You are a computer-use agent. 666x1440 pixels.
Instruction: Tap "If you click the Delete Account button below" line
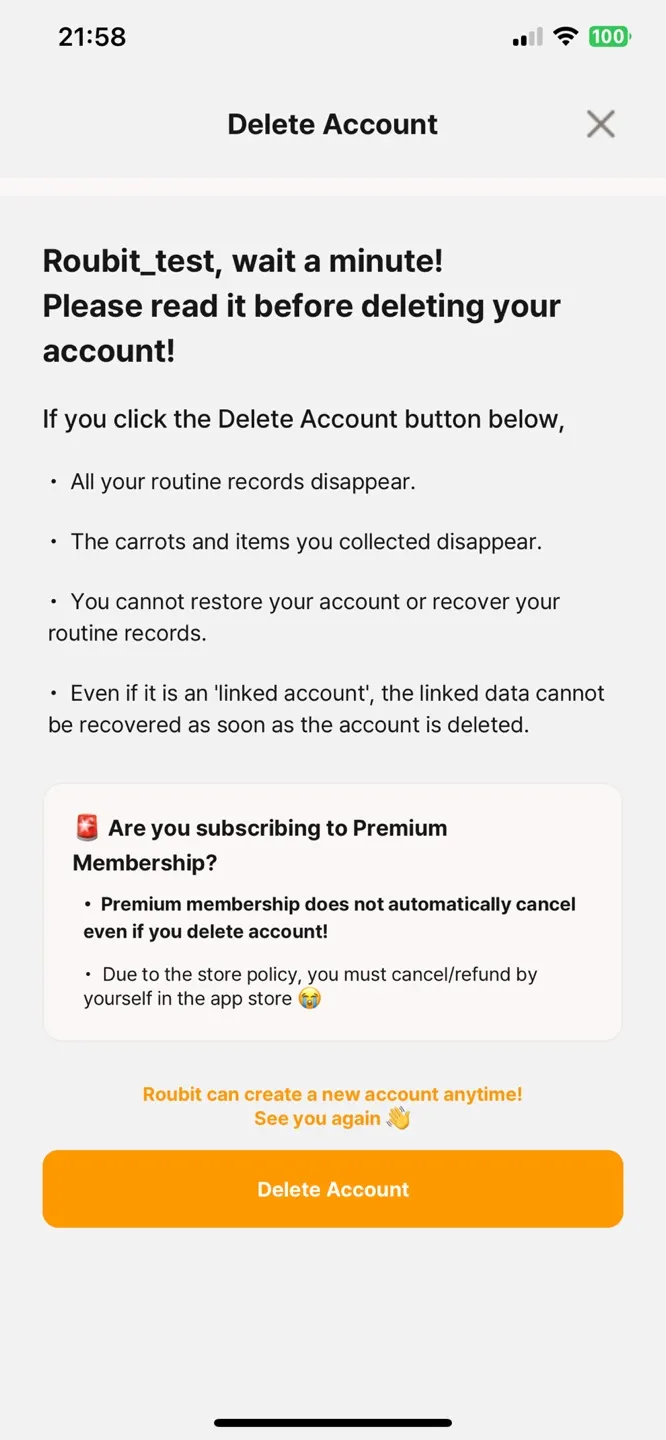(x=303, y=419)
